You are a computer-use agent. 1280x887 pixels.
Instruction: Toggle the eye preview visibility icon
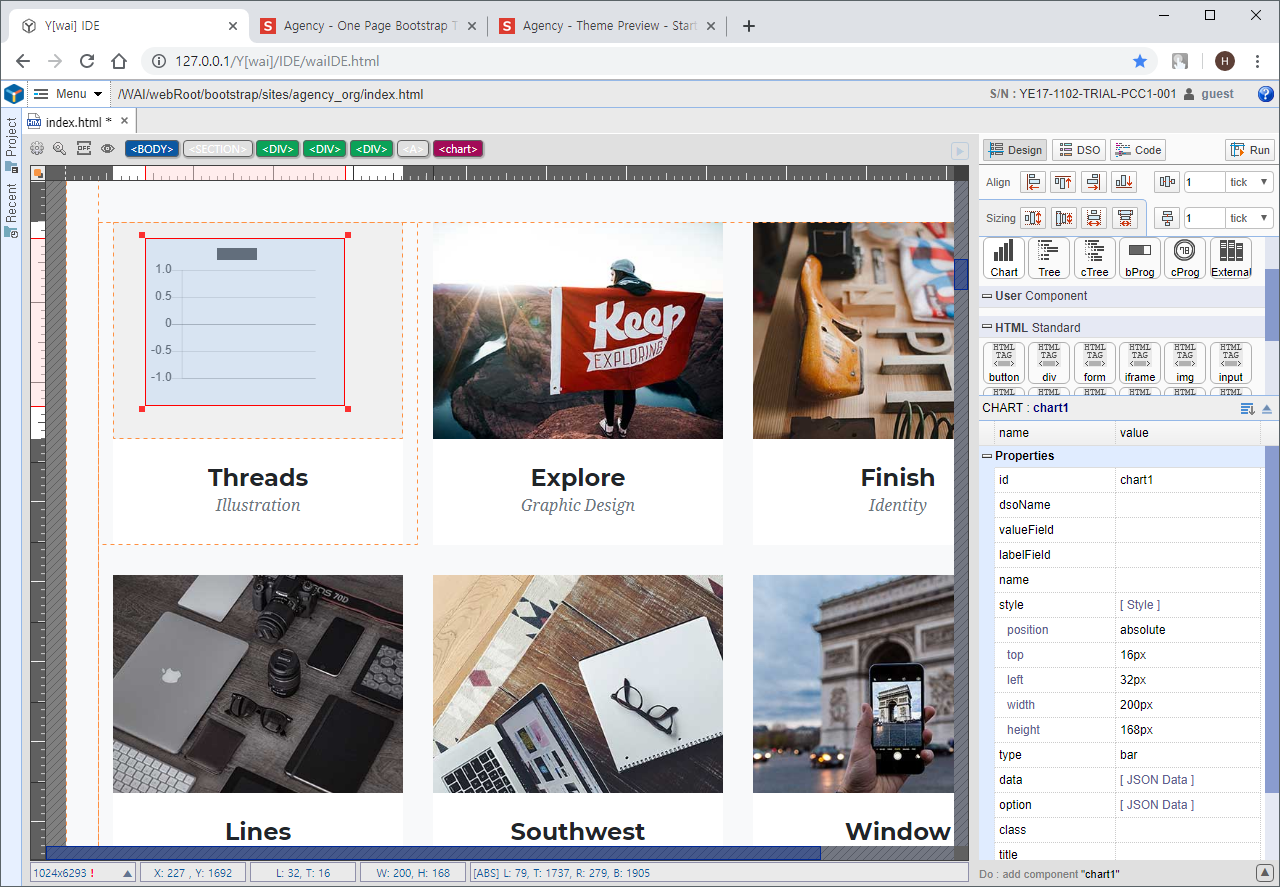[107, 149]
